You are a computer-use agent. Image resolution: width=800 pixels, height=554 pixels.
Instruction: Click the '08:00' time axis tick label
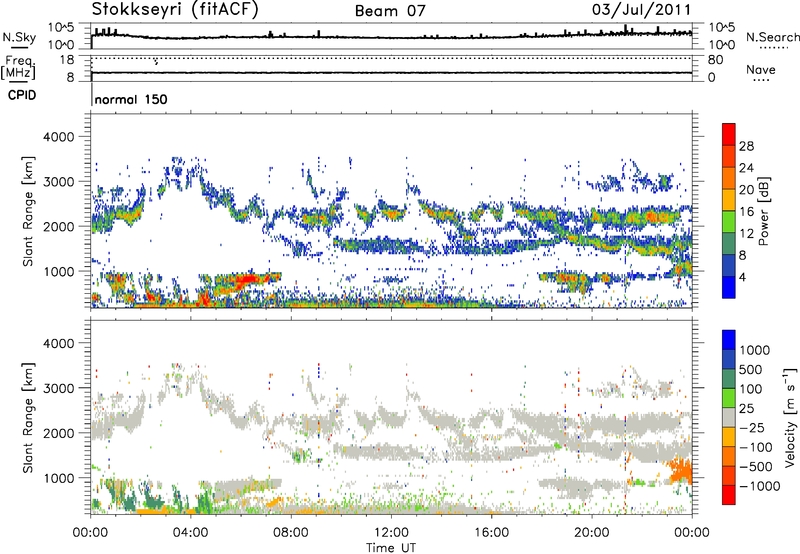tap(291, 533)
